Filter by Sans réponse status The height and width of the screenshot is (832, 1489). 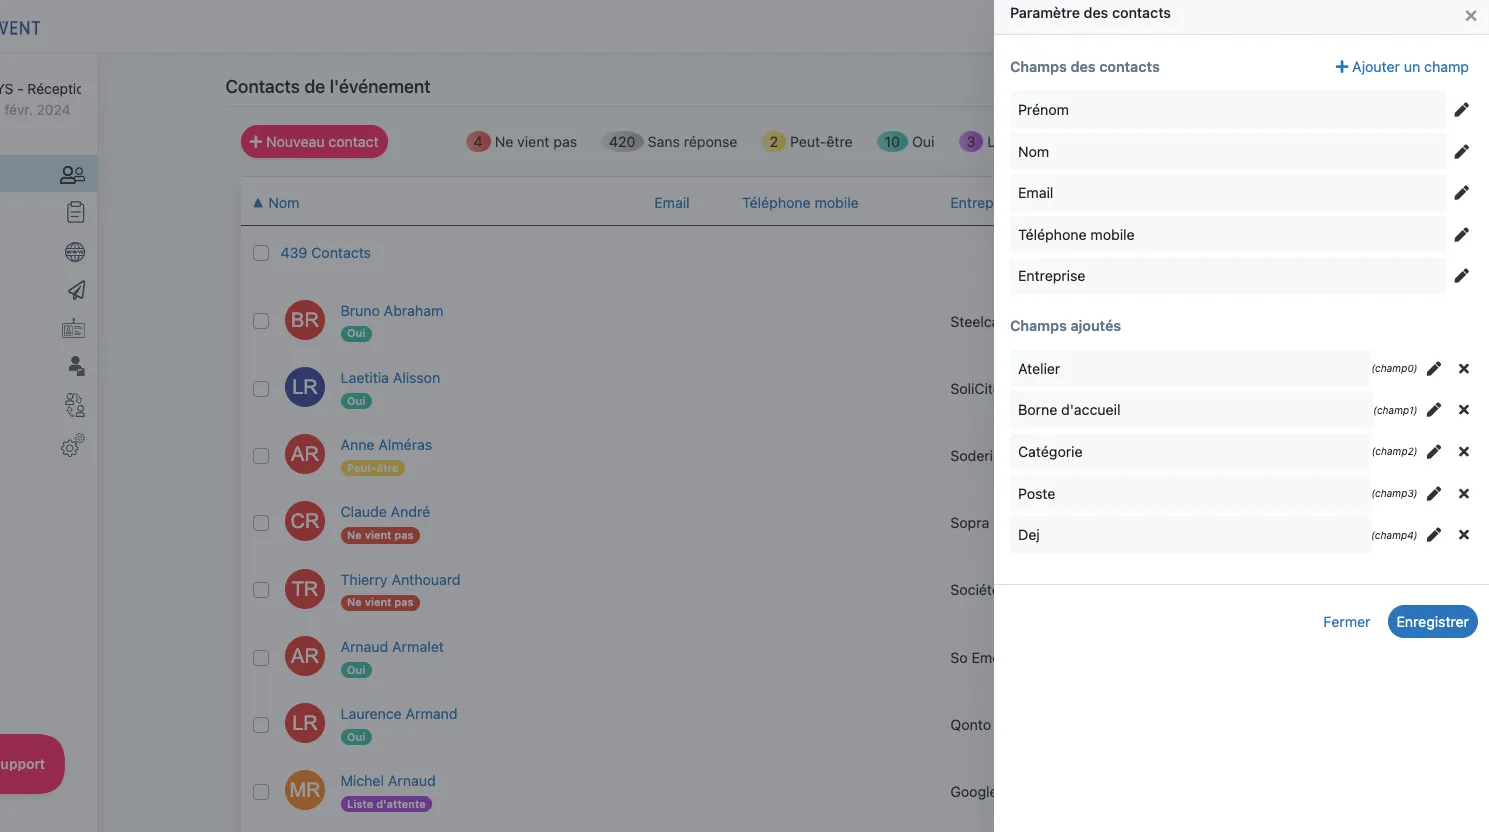pos(671,142)
